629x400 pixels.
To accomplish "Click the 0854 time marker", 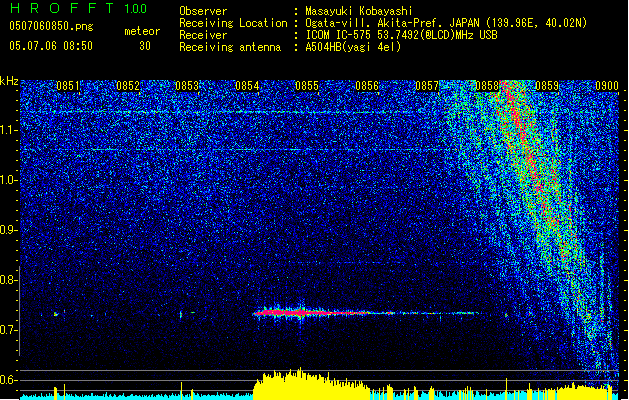I will [x=247, y=86].
